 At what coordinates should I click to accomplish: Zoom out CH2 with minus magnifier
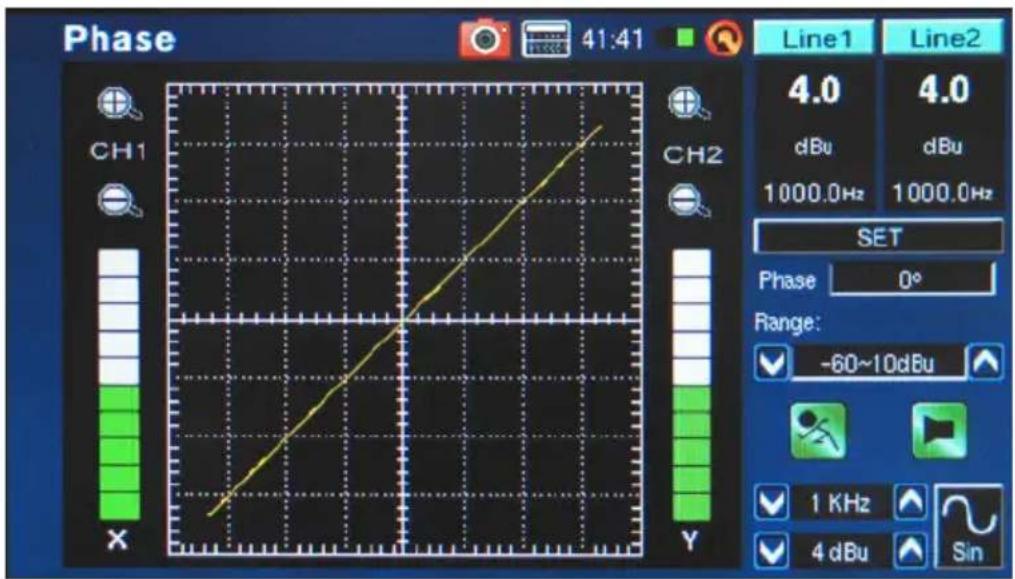click(689, 201)
